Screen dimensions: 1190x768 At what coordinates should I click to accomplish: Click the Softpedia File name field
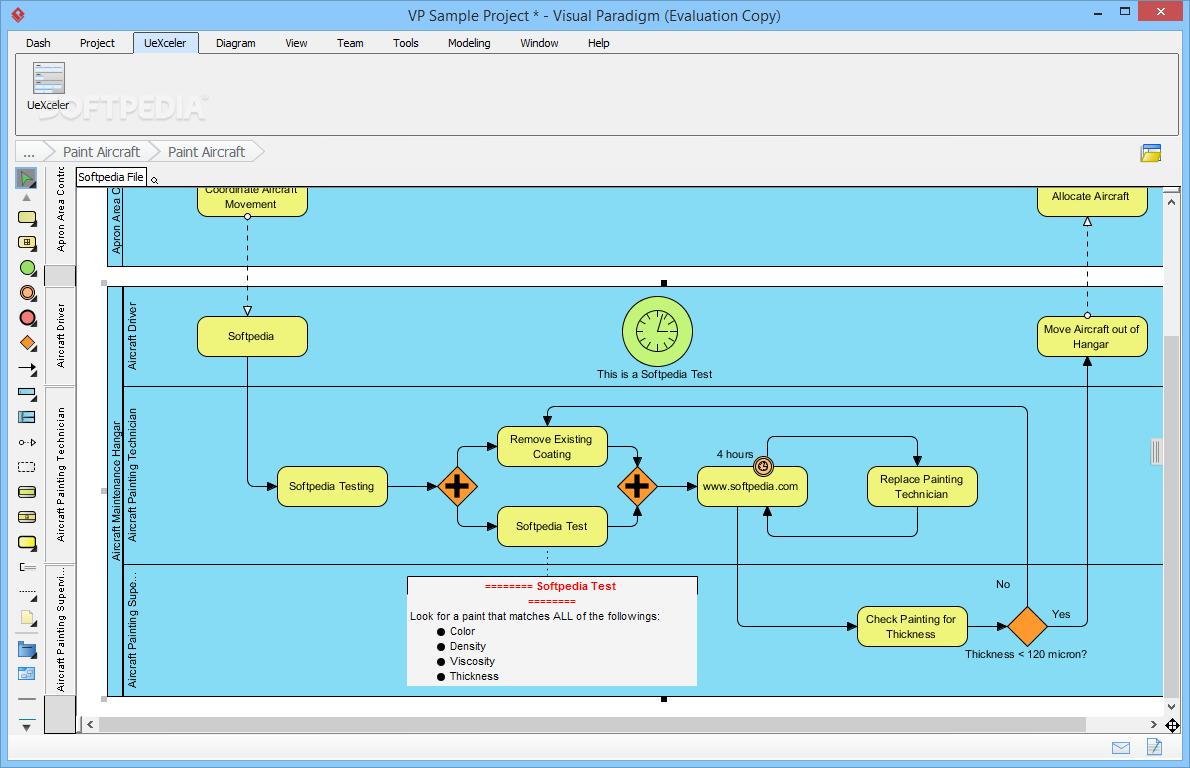tap(112, 177)
